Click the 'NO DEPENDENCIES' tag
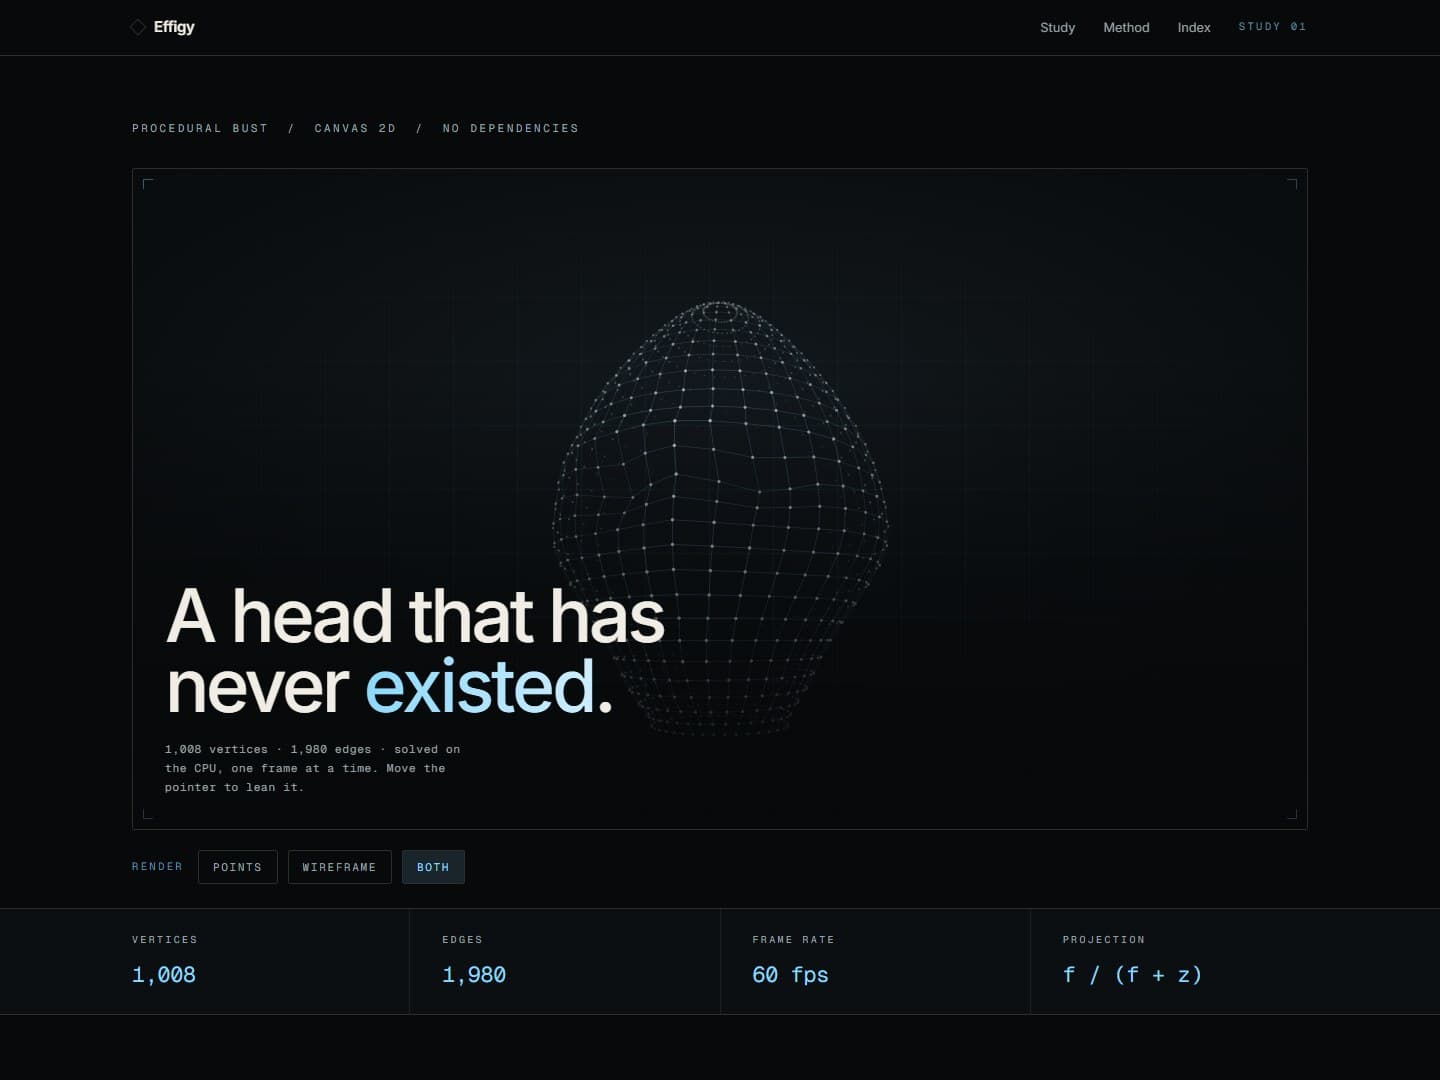The image size is (1440, 1080). (511, 128)
